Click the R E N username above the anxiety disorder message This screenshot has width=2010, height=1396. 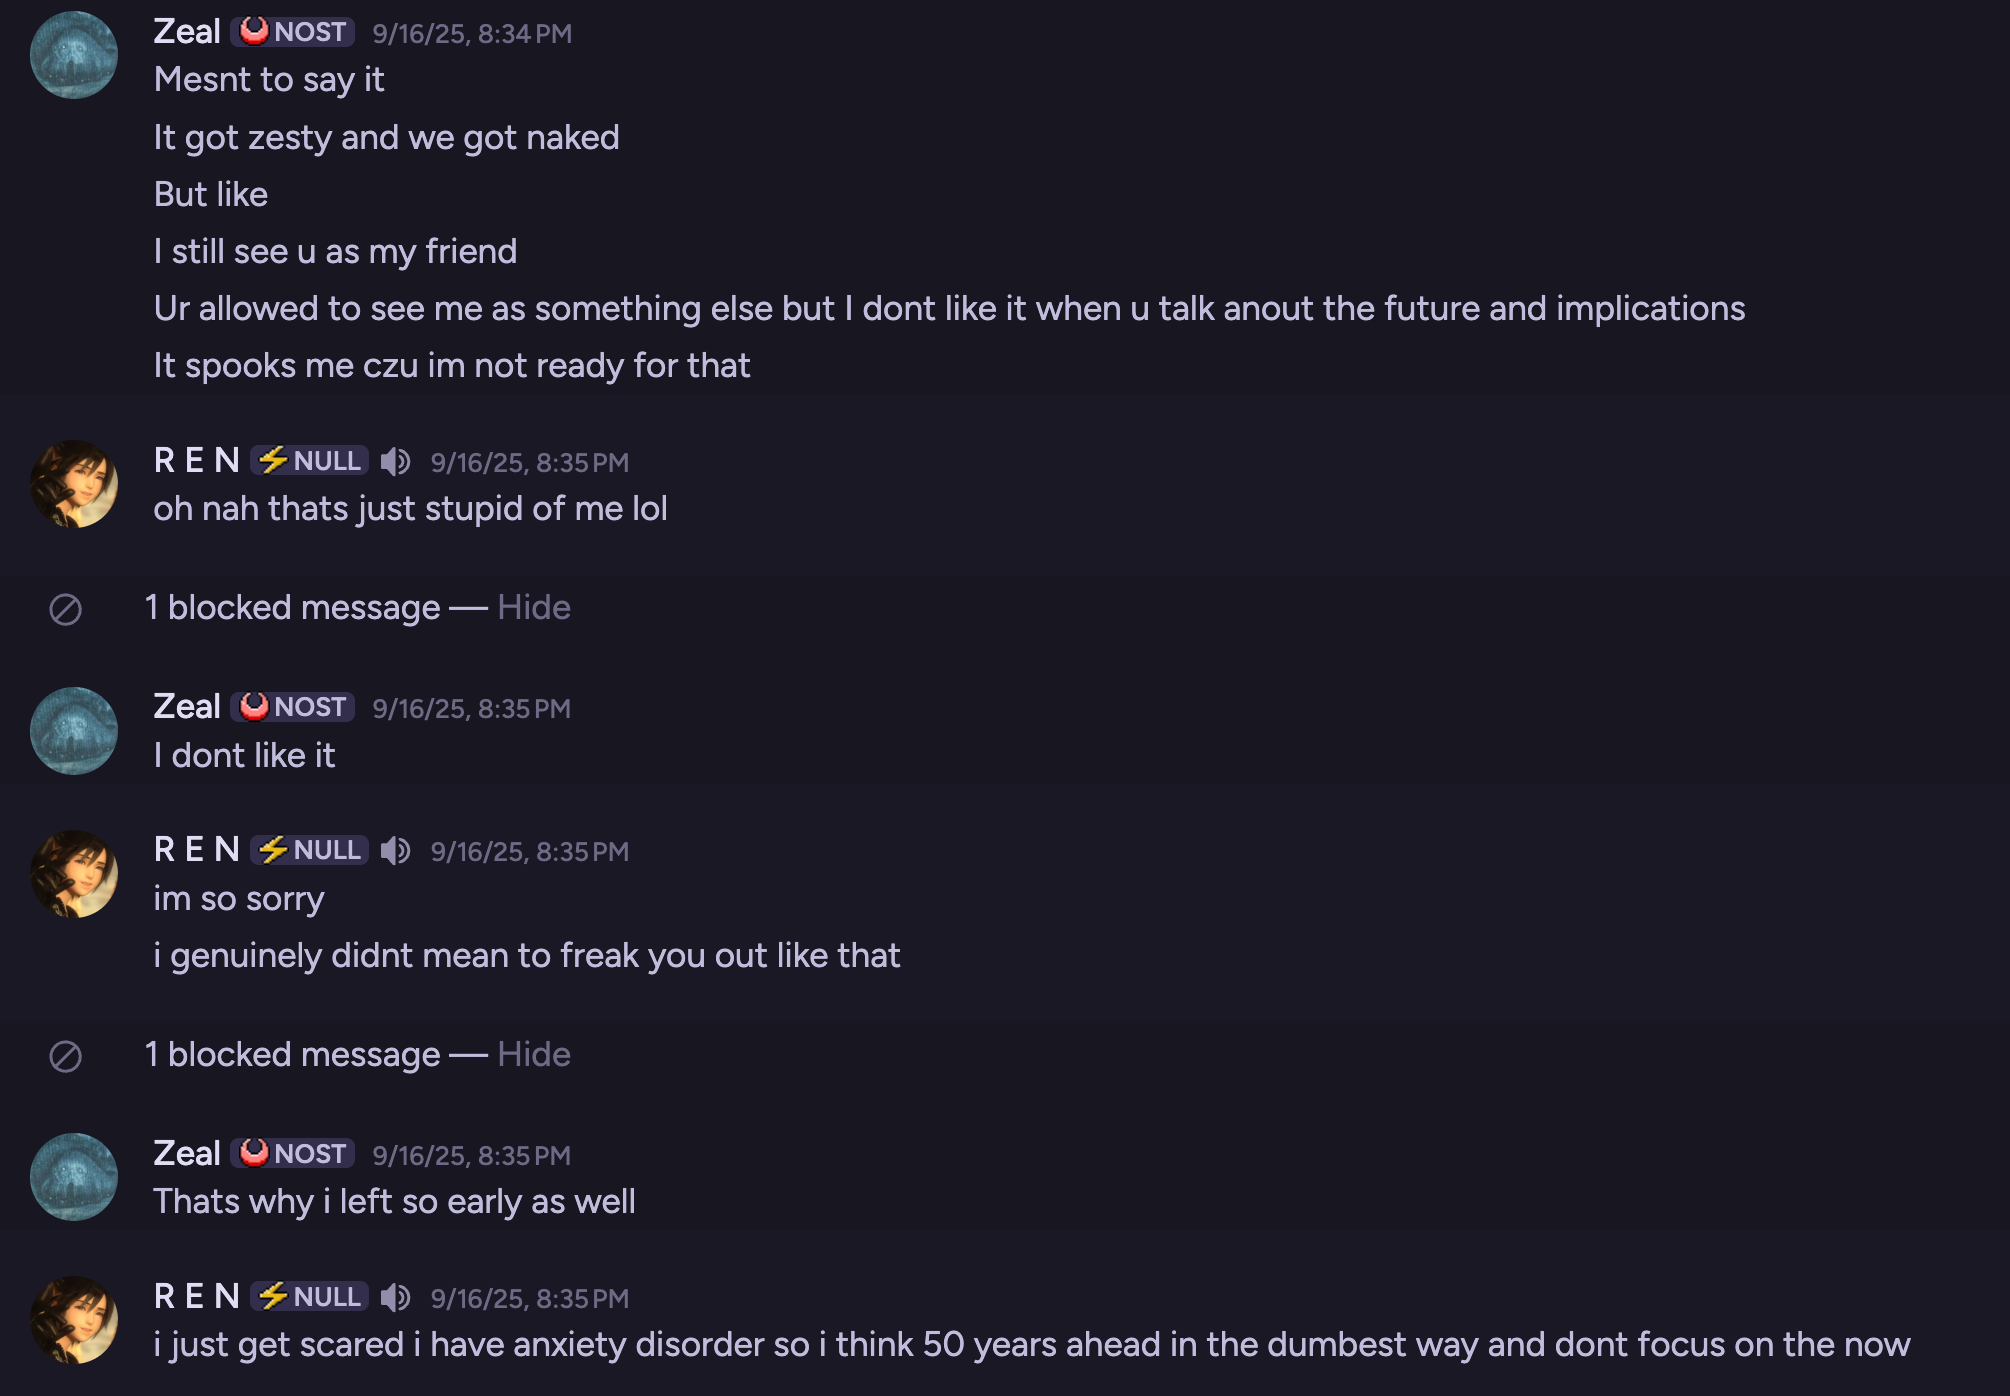[x=197, y=1297]
